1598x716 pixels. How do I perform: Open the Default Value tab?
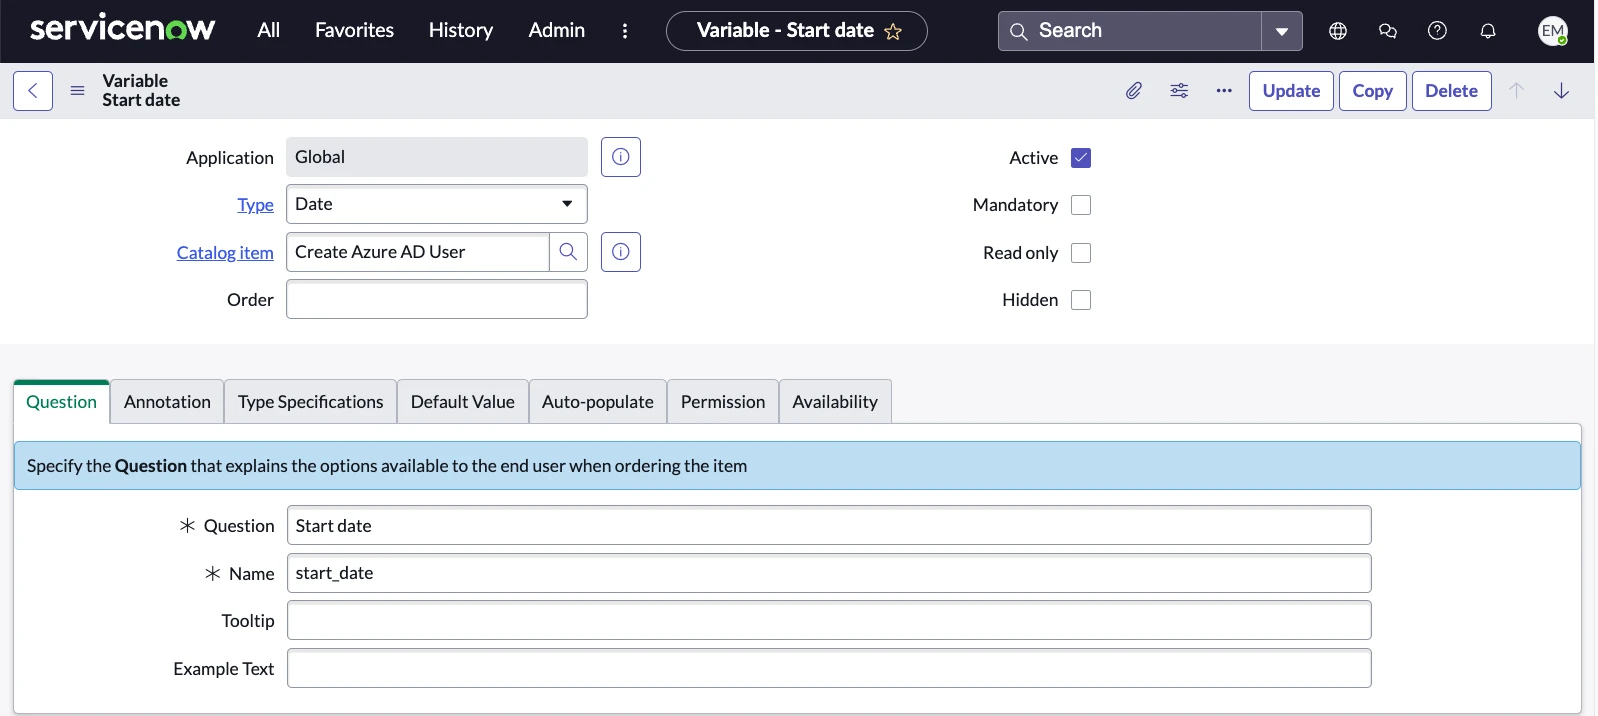(462, 402)
